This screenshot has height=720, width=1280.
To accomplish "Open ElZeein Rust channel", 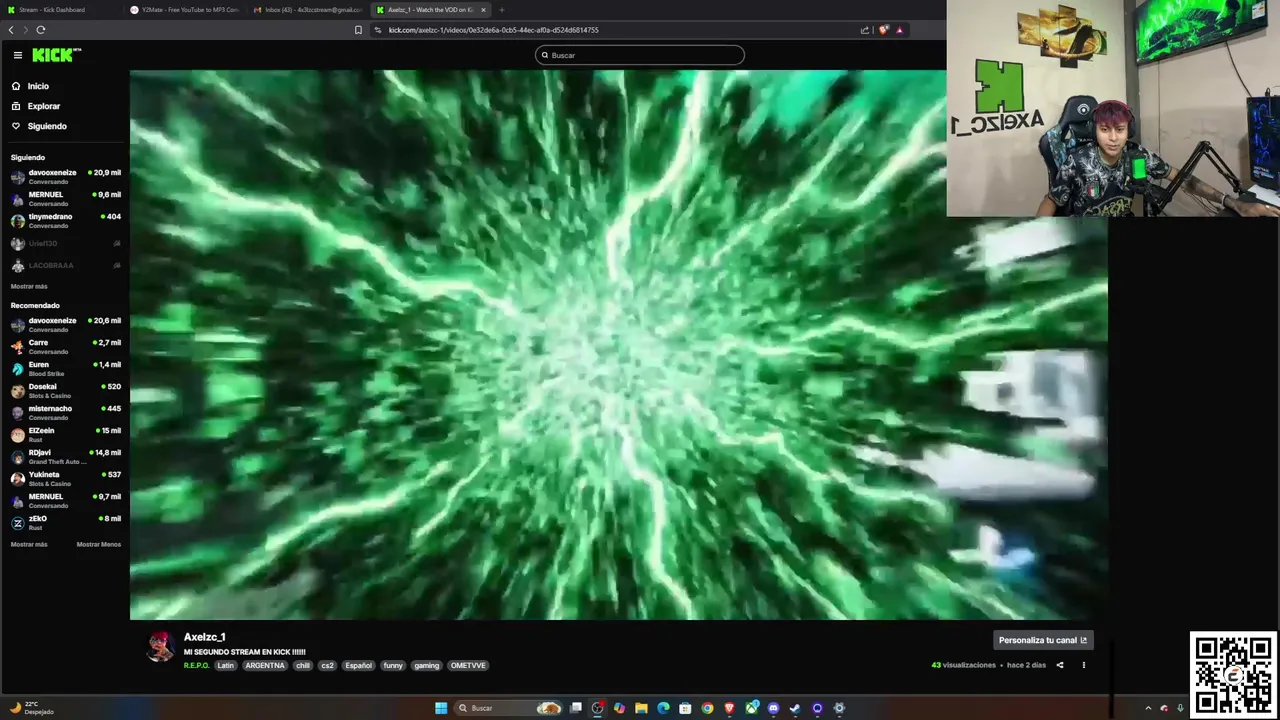I will (x=65, y=434).
